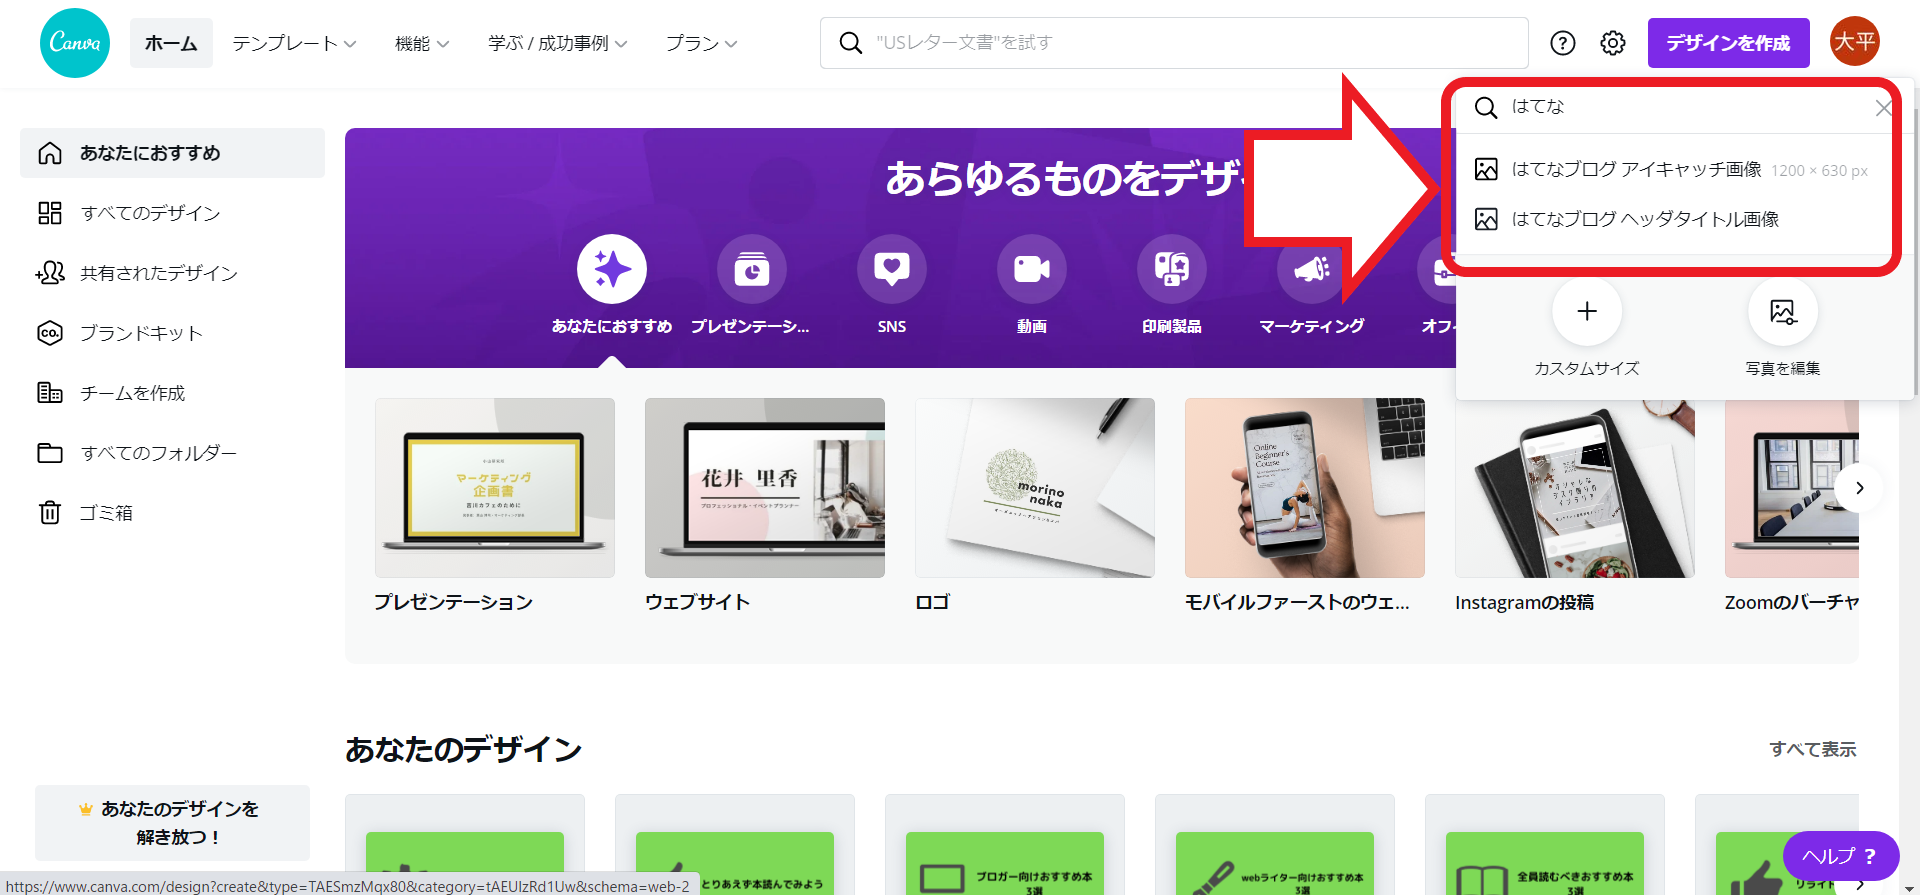Viewport: 1920px width, 895px height.
Task: Click the カスタムサイズ plus icon
Action: pyautogui.click(x=1587, y=311)
